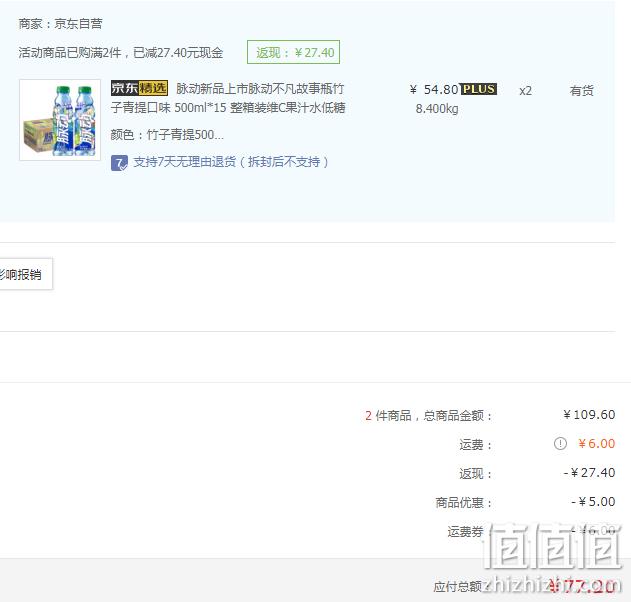Screen dimensions: 631x602
Task: Select the 有货 stock status
Action: 582,91
